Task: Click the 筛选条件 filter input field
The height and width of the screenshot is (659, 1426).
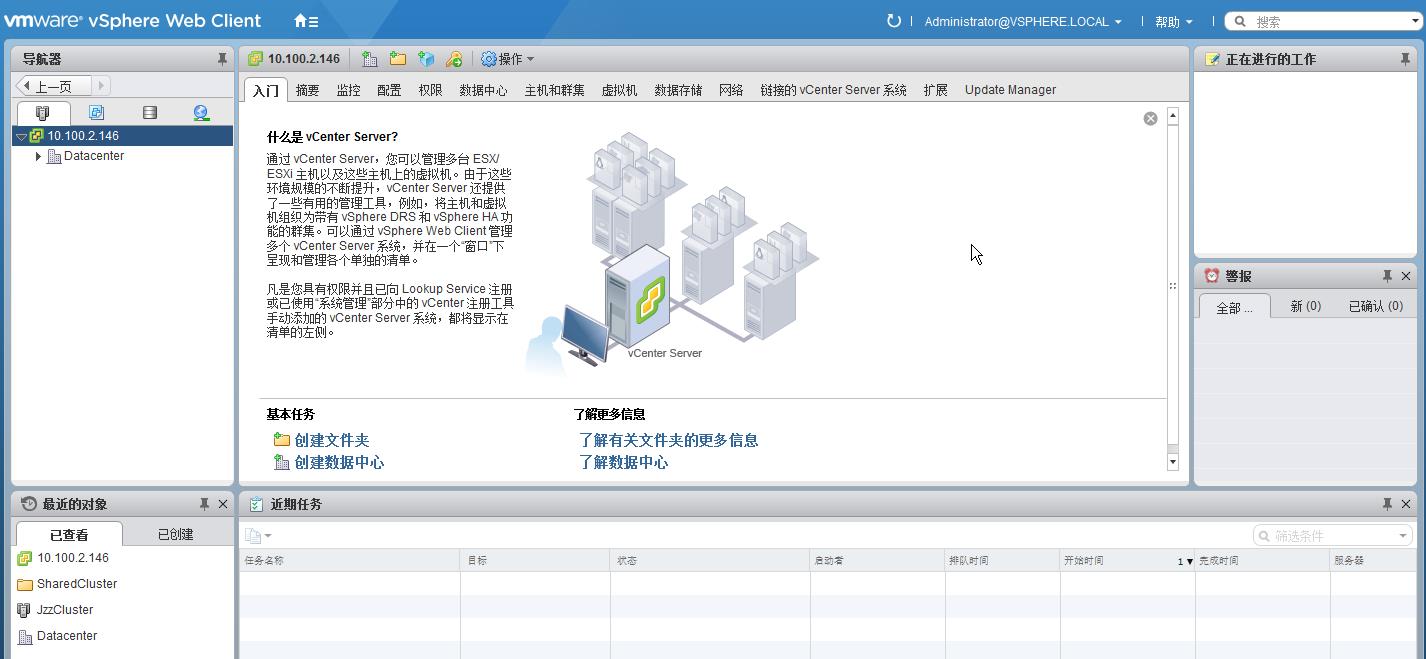Action: pos(1332,536)
